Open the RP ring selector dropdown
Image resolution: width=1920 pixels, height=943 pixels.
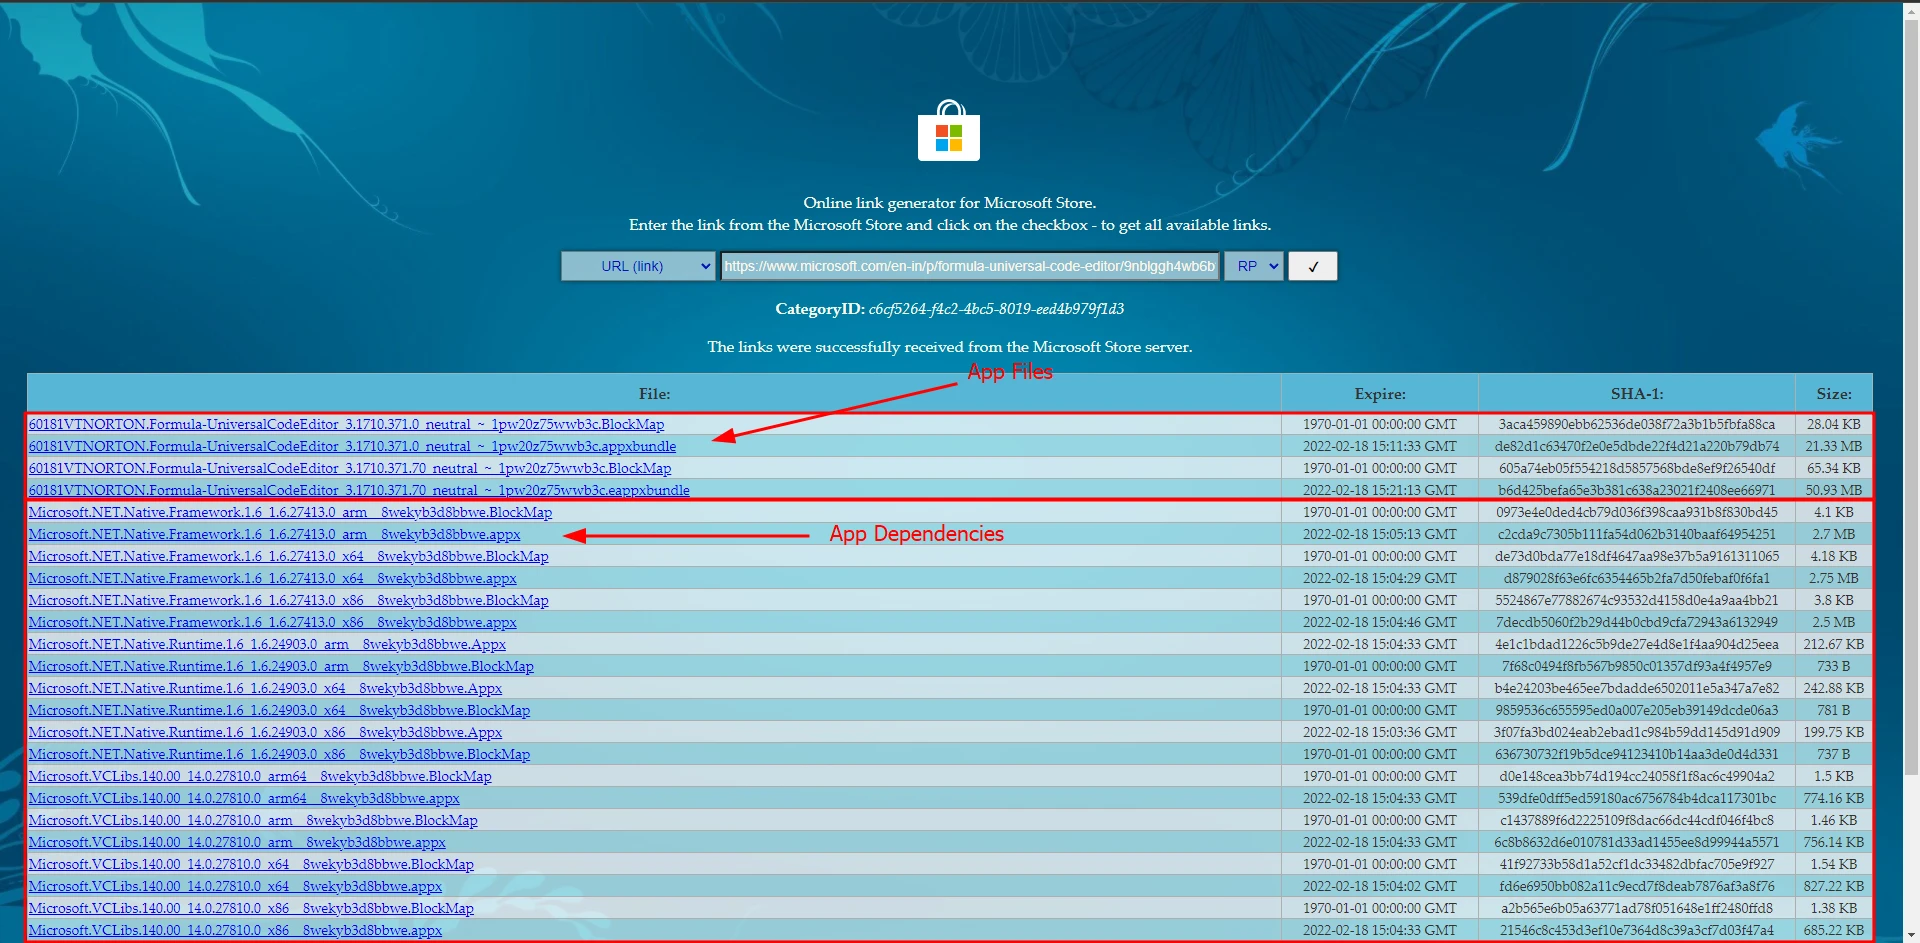point(1254,266)
